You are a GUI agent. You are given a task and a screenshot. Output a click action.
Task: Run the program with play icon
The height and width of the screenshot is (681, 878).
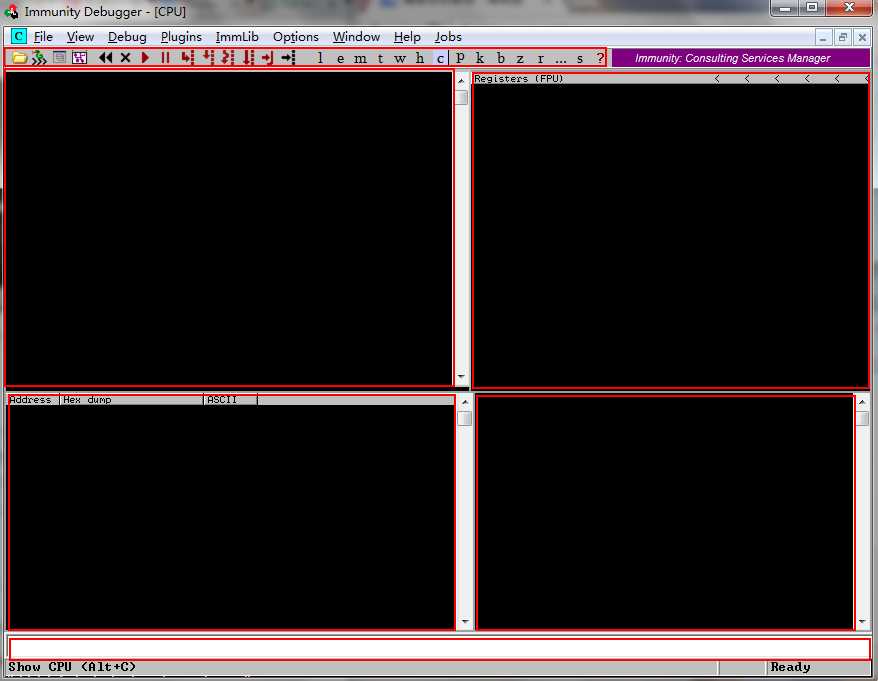[x=146, y=58]
